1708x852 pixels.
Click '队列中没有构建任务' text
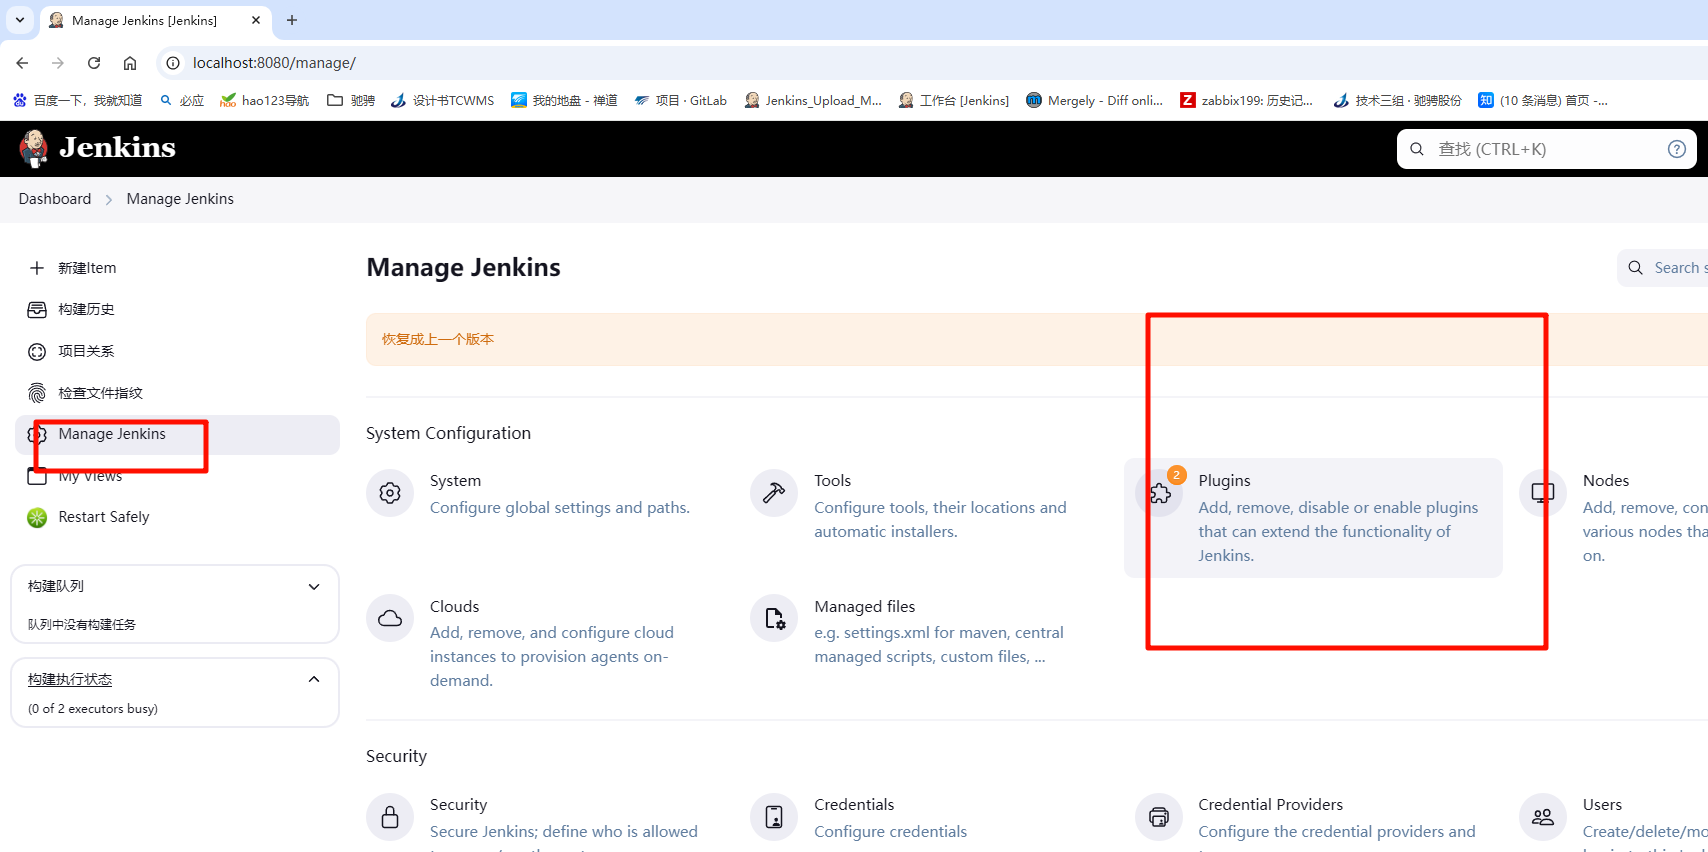(x=82, y=625)
